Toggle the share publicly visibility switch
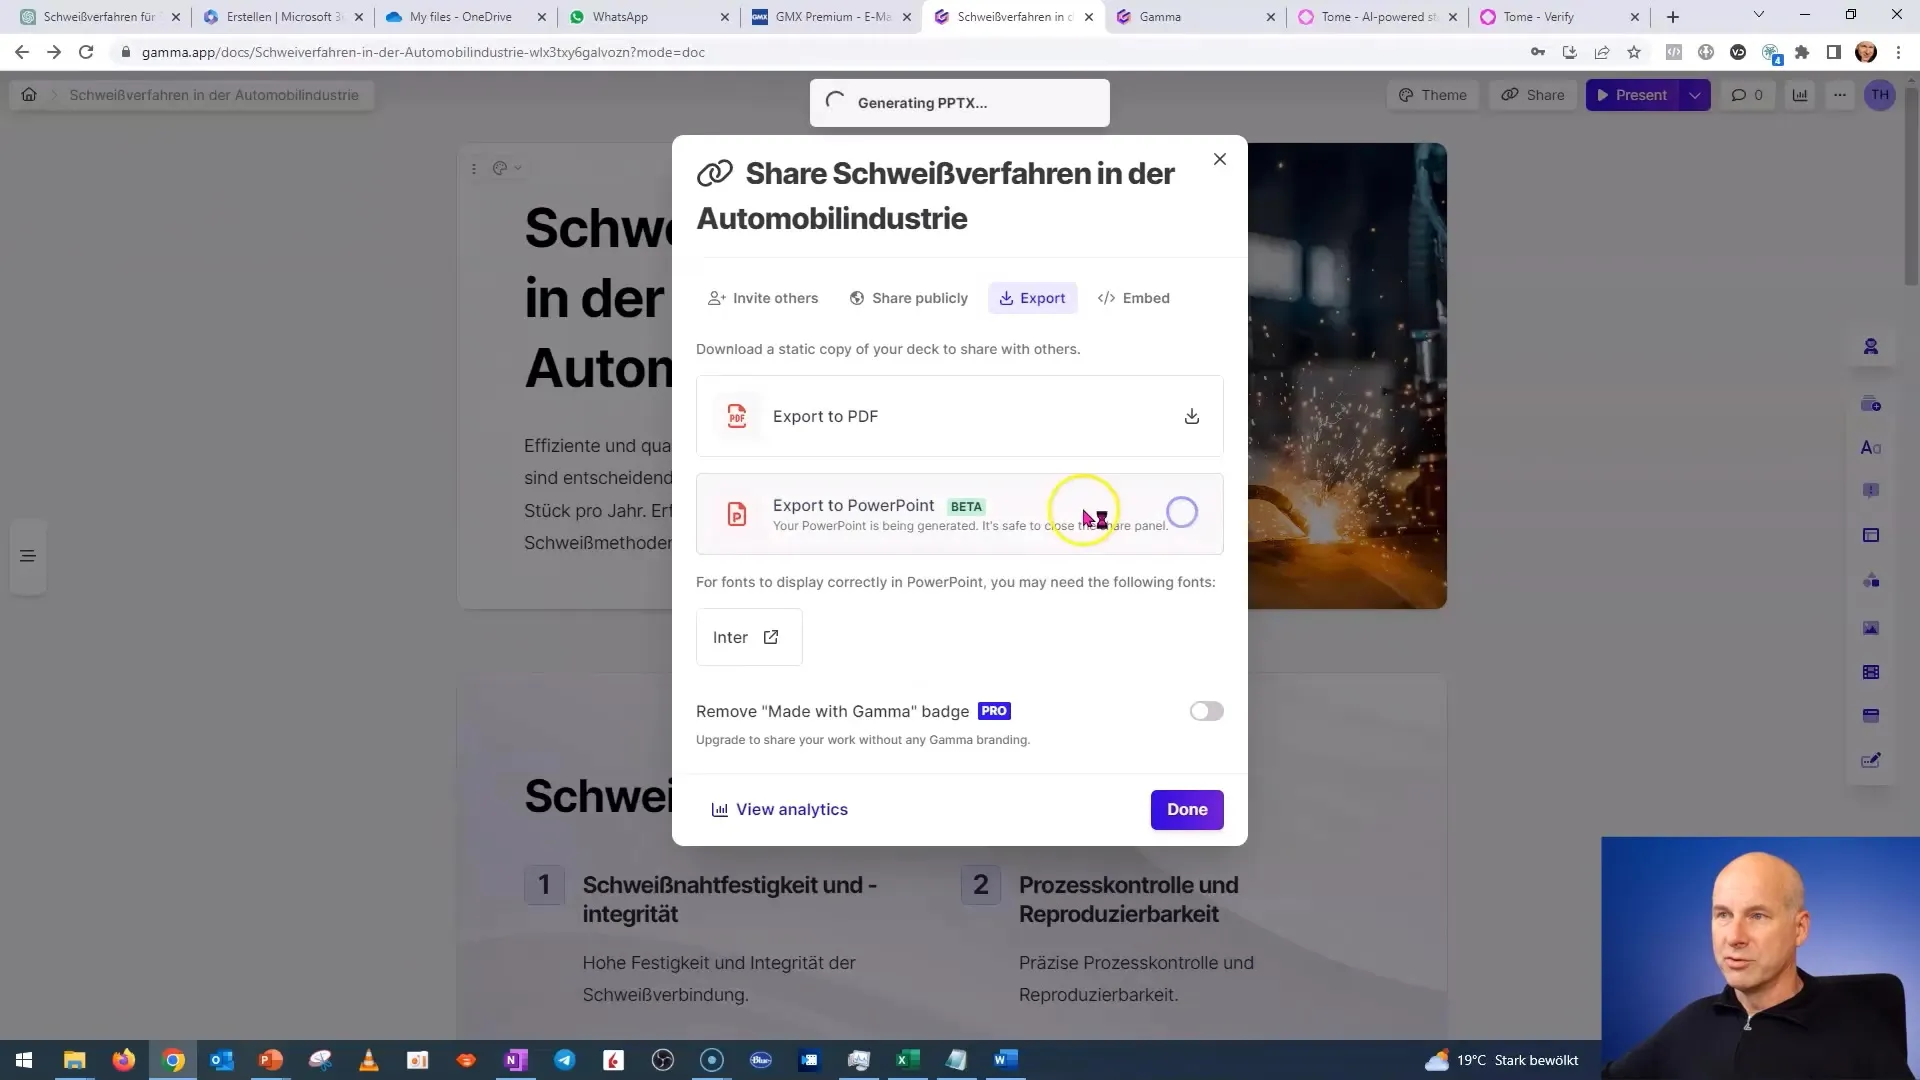This screenshot has height=1080, width=1920. coord(911,298)
